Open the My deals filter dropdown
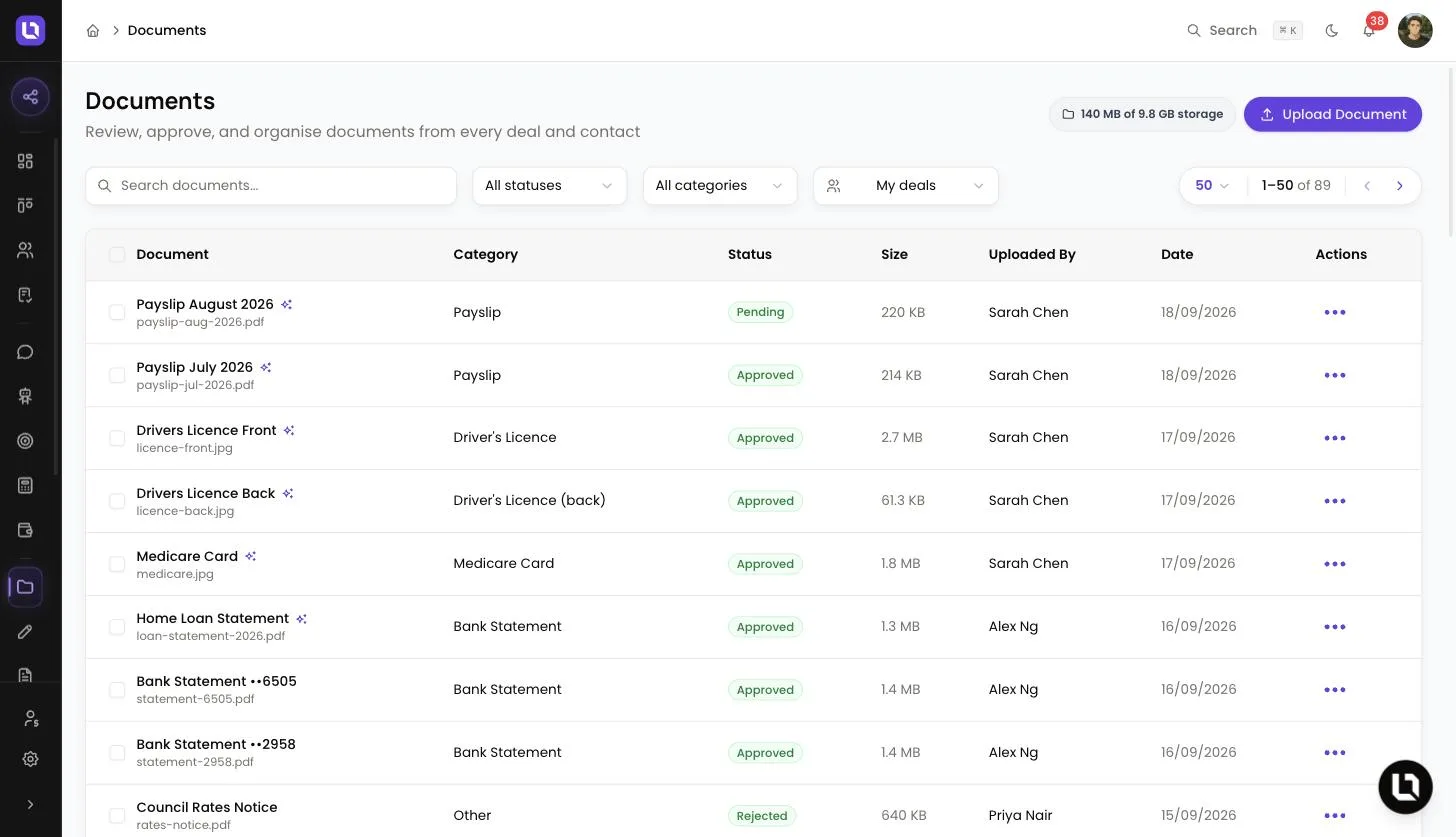1456x837 pixels. pyautogui.click(x=906, y=186)
